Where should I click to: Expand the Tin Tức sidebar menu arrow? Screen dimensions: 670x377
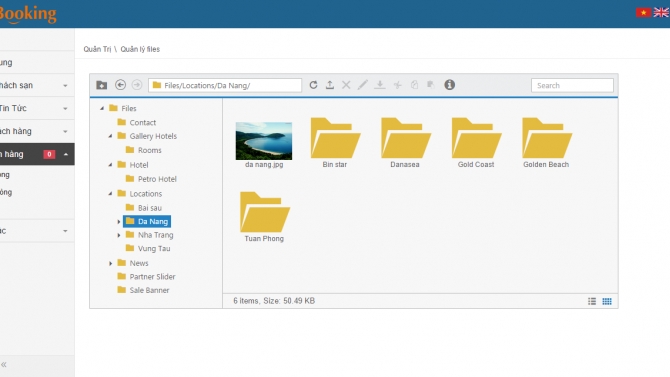click(x=65, y=109)
